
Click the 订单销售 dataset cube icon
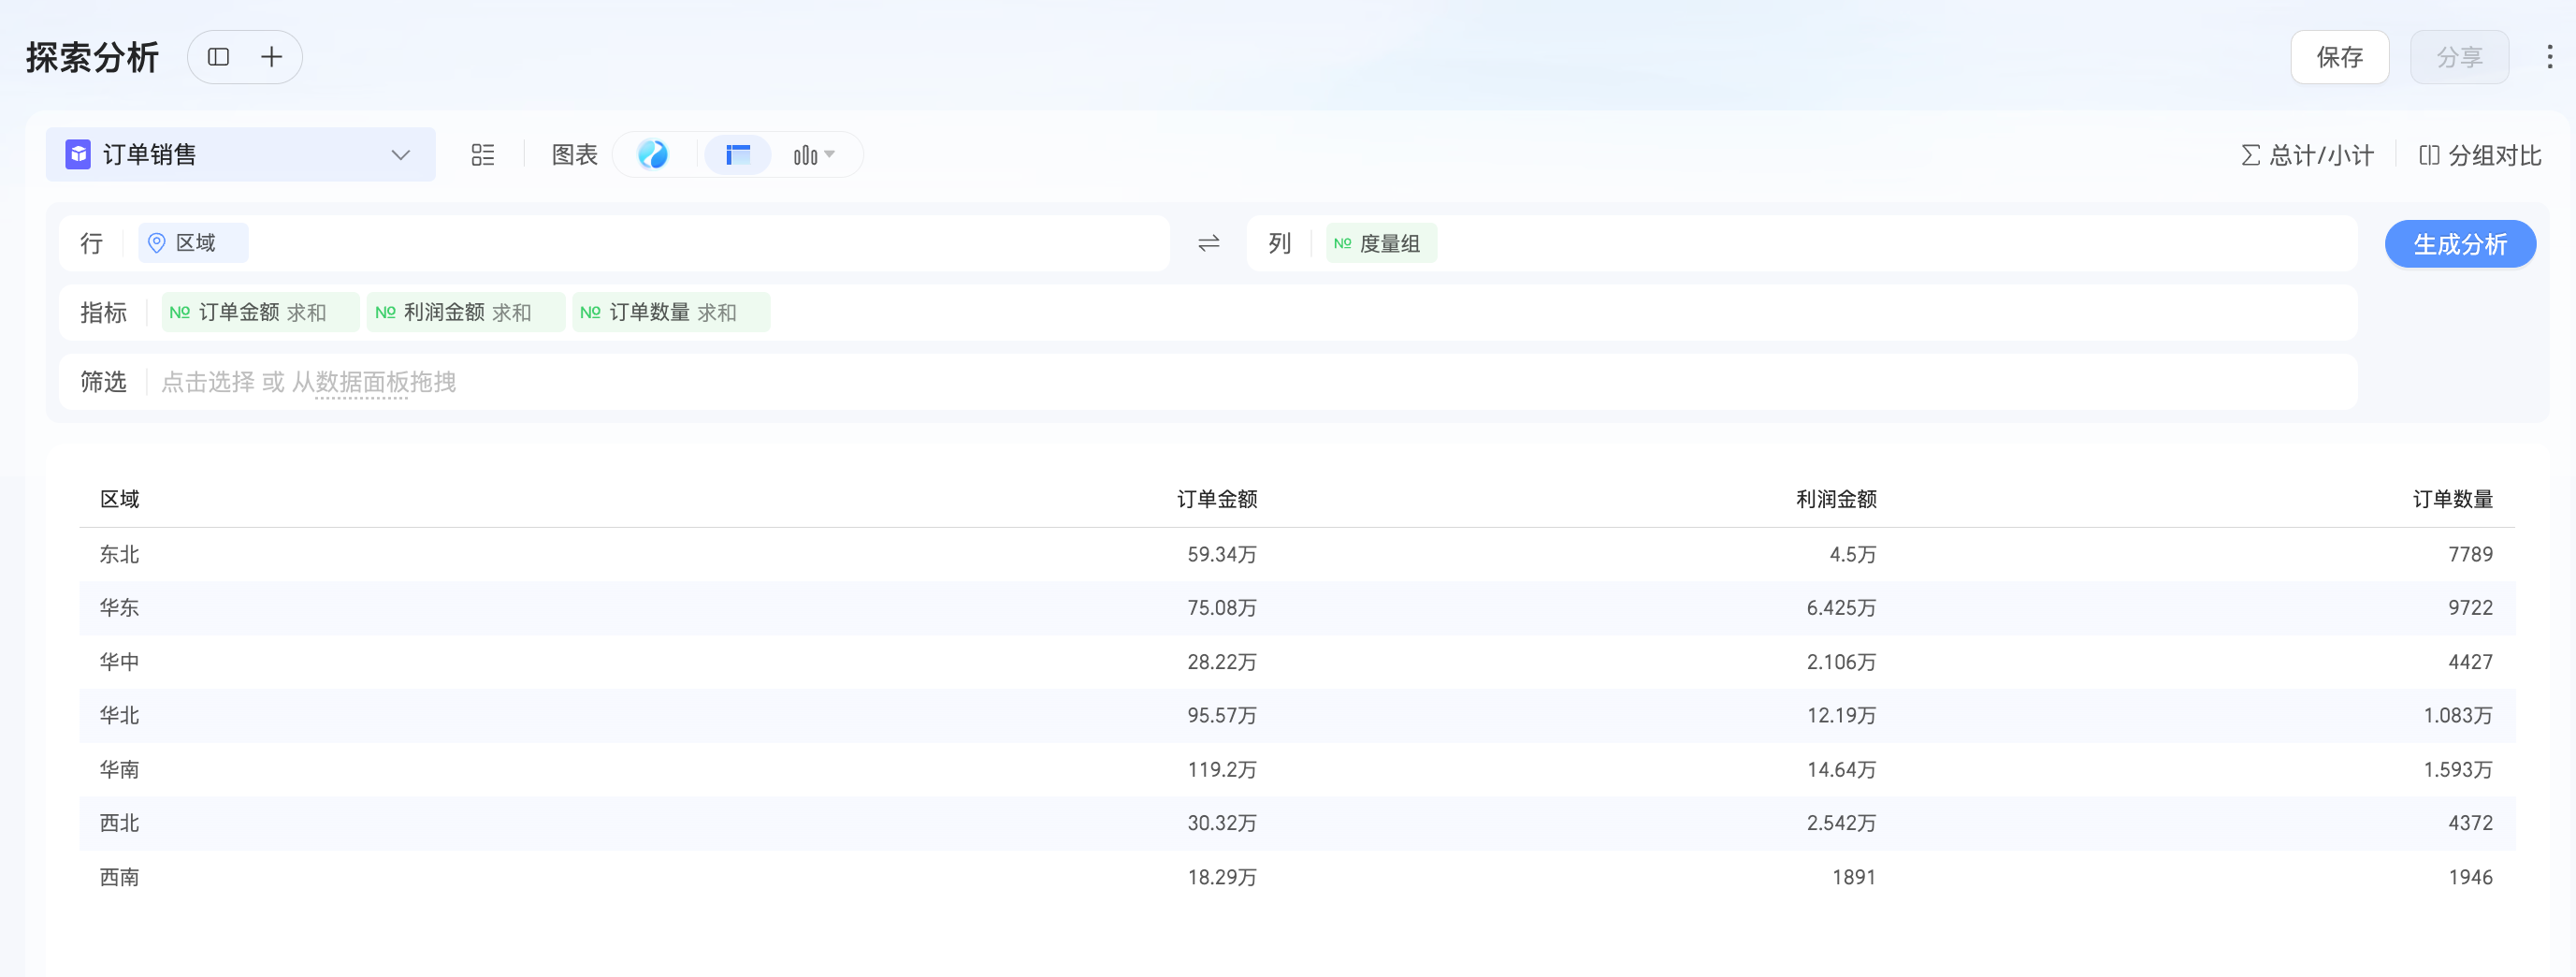pyautogui.click(x=78, y=154)
